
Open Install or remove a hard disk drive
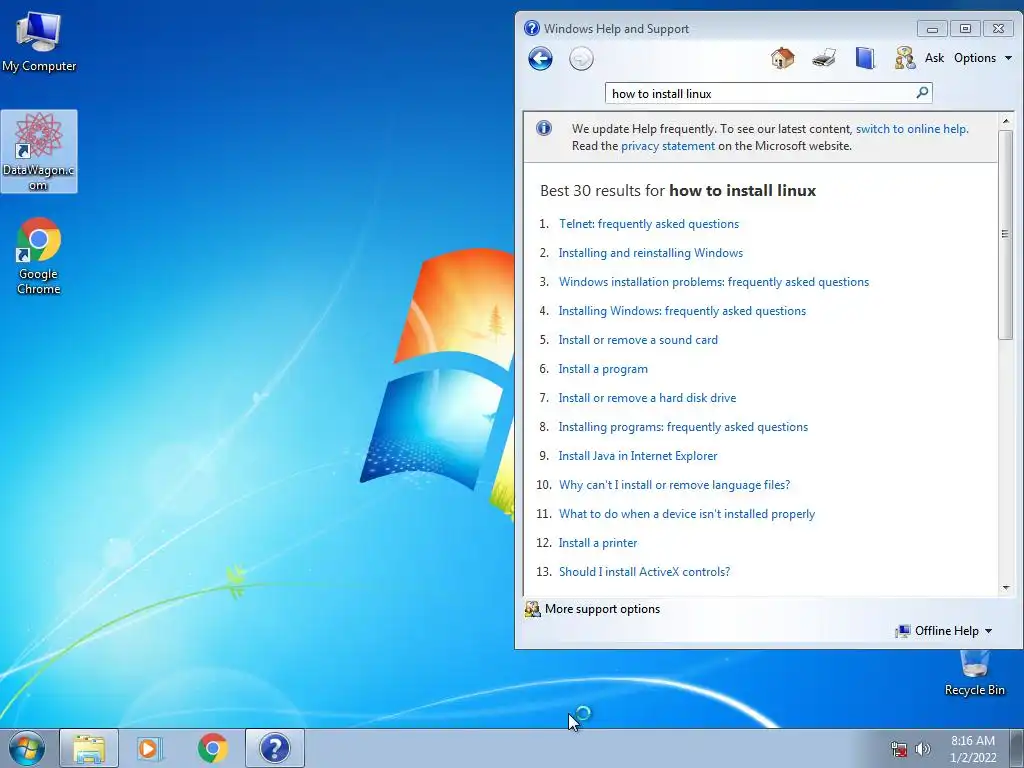pos(647,398)
